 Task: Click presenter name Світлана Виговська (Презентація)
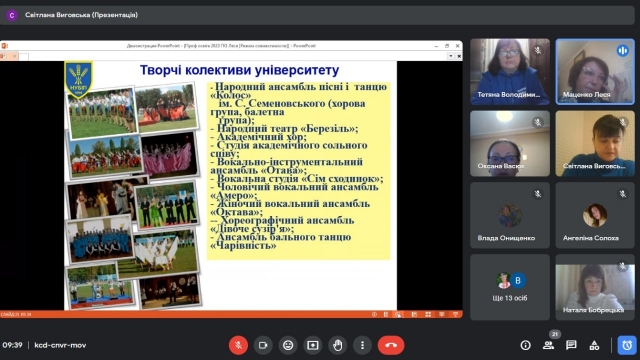click(x=81, y=15)
